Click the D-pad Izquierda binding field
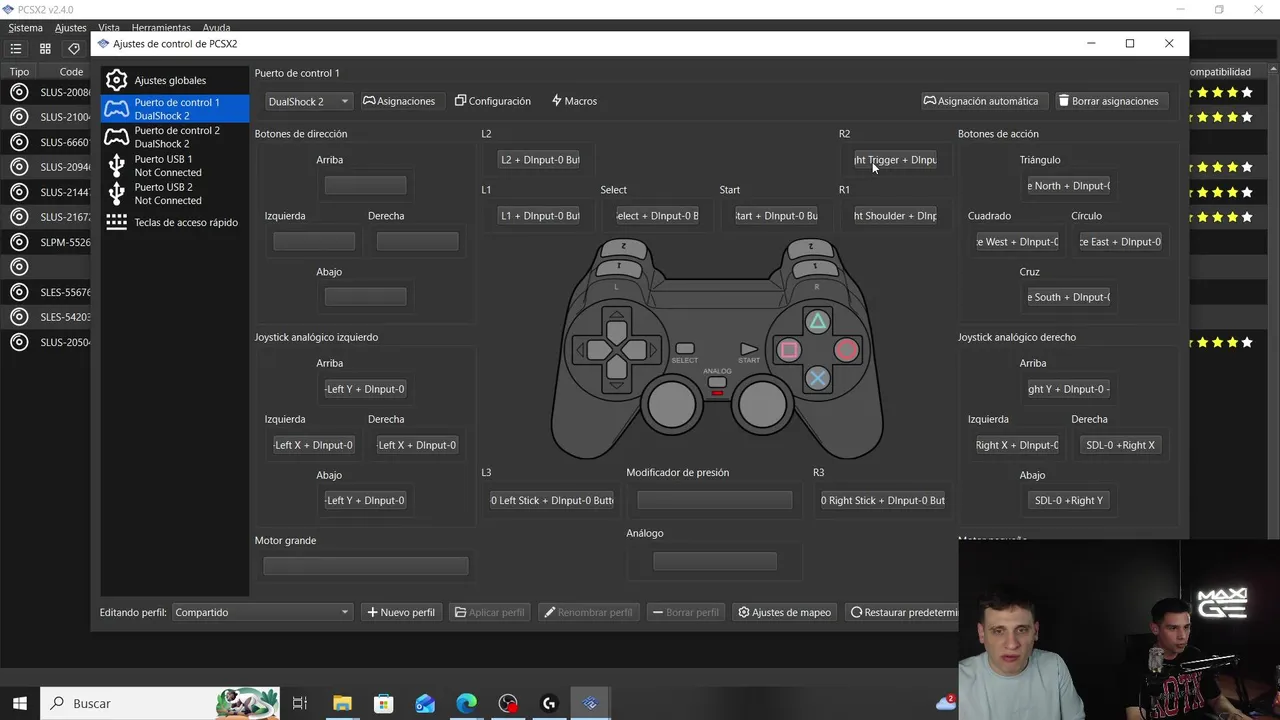 tap(314, 241)
